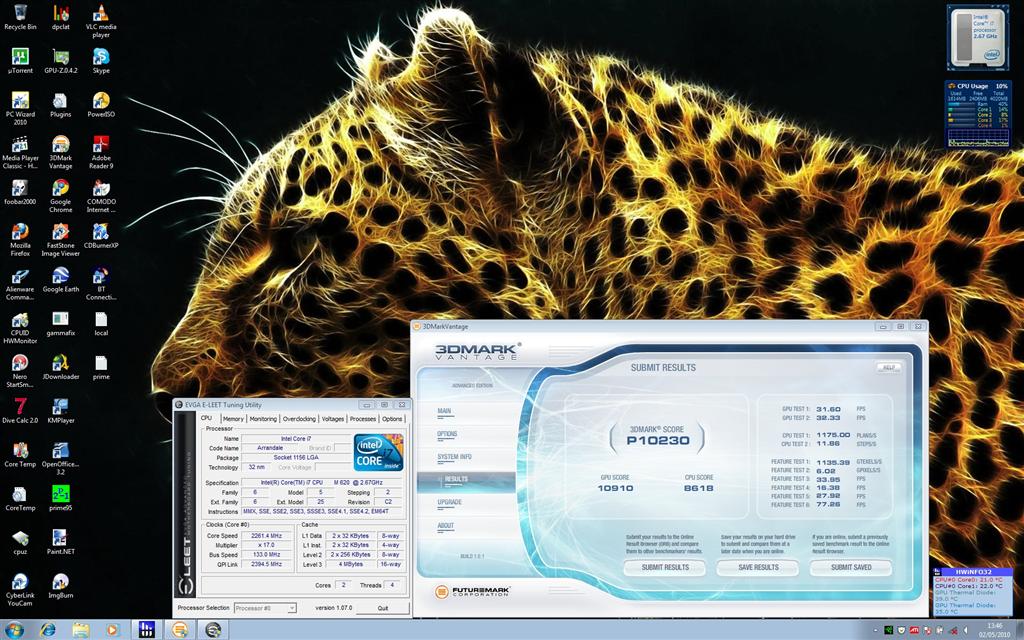Switch to the Memory tab in E-LEET
This screenshot has width=1024, height=640.
click(232, 419)
